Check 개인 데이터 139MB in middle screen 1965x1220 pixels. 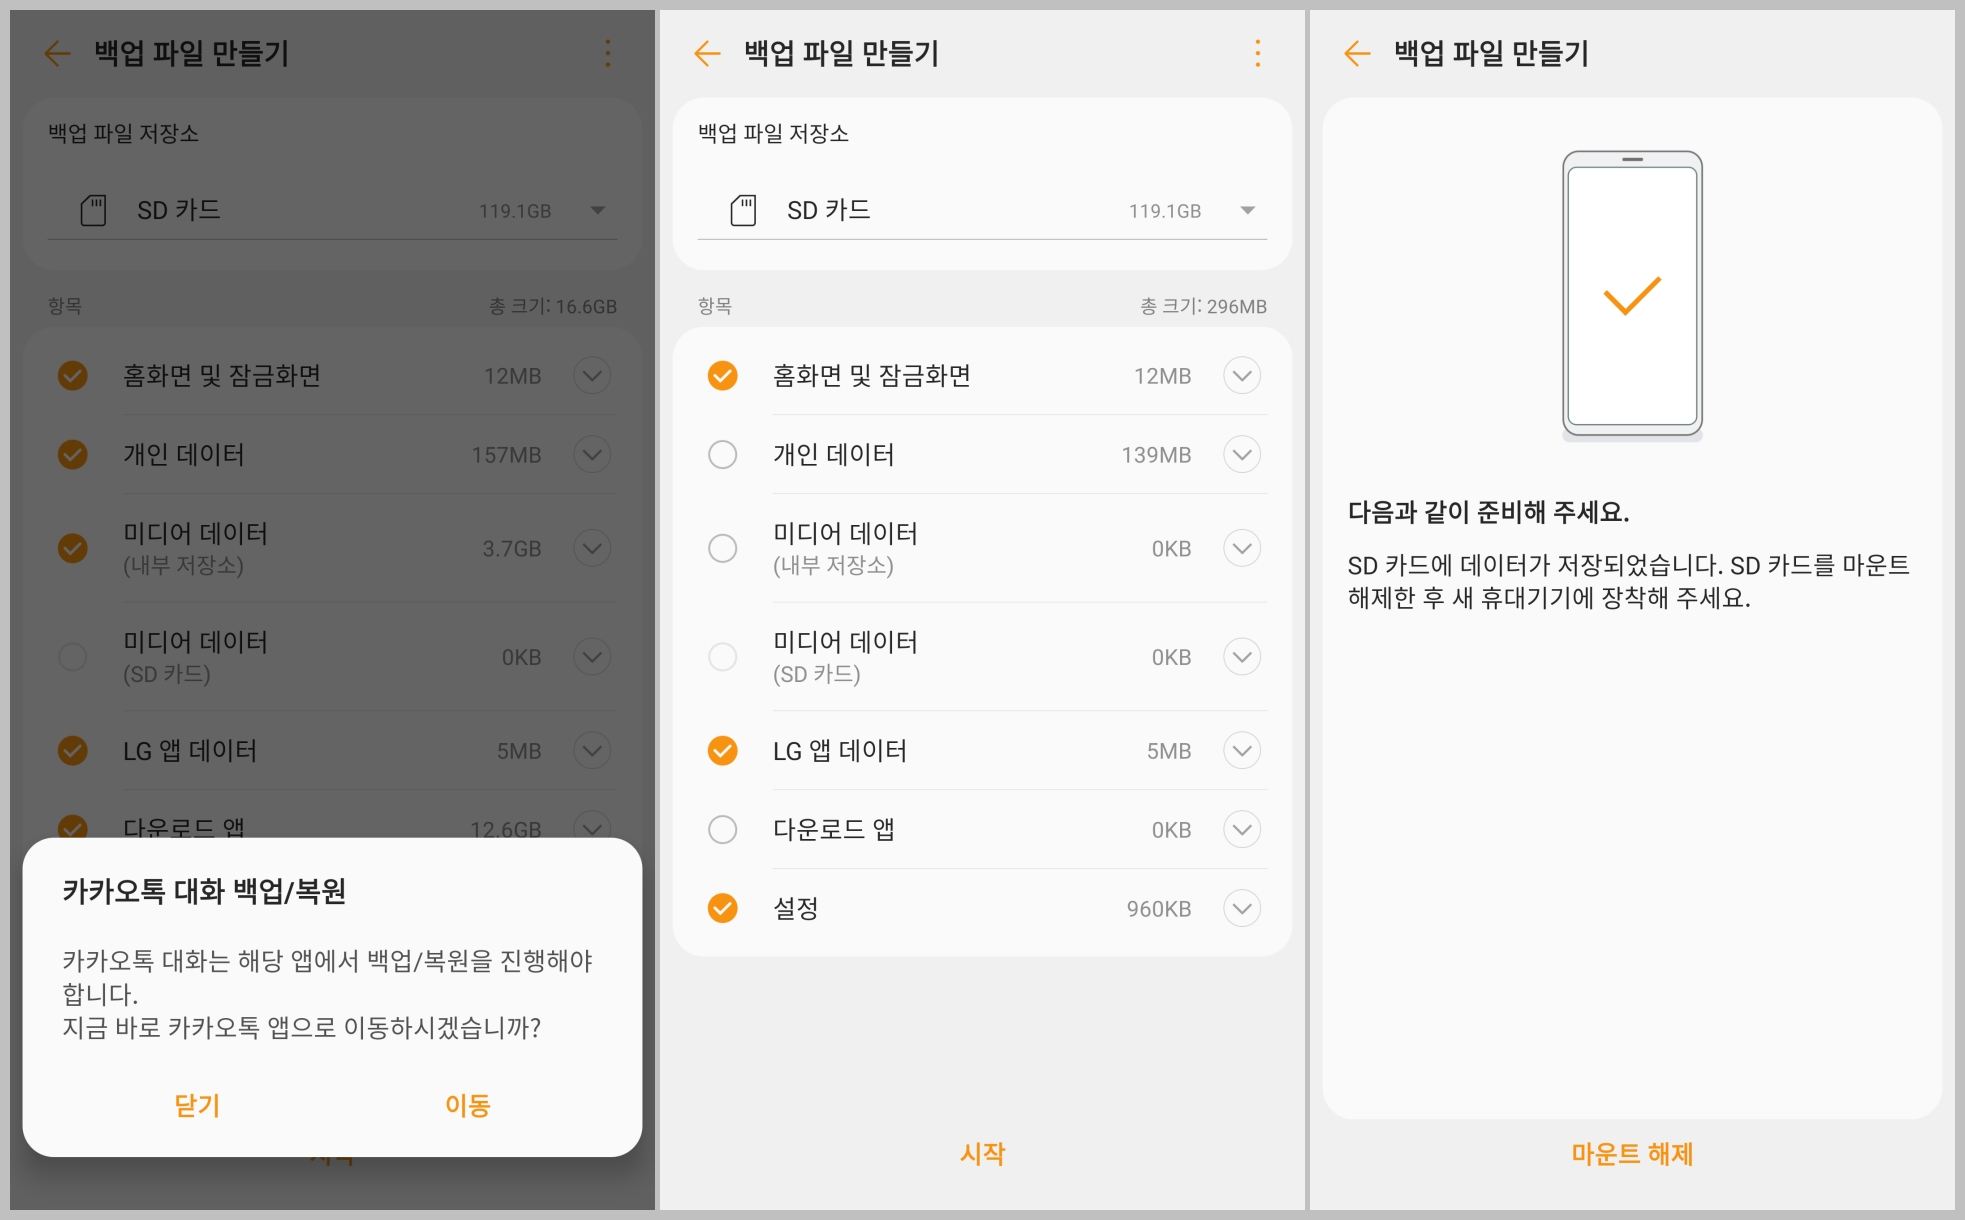(722, 455)
